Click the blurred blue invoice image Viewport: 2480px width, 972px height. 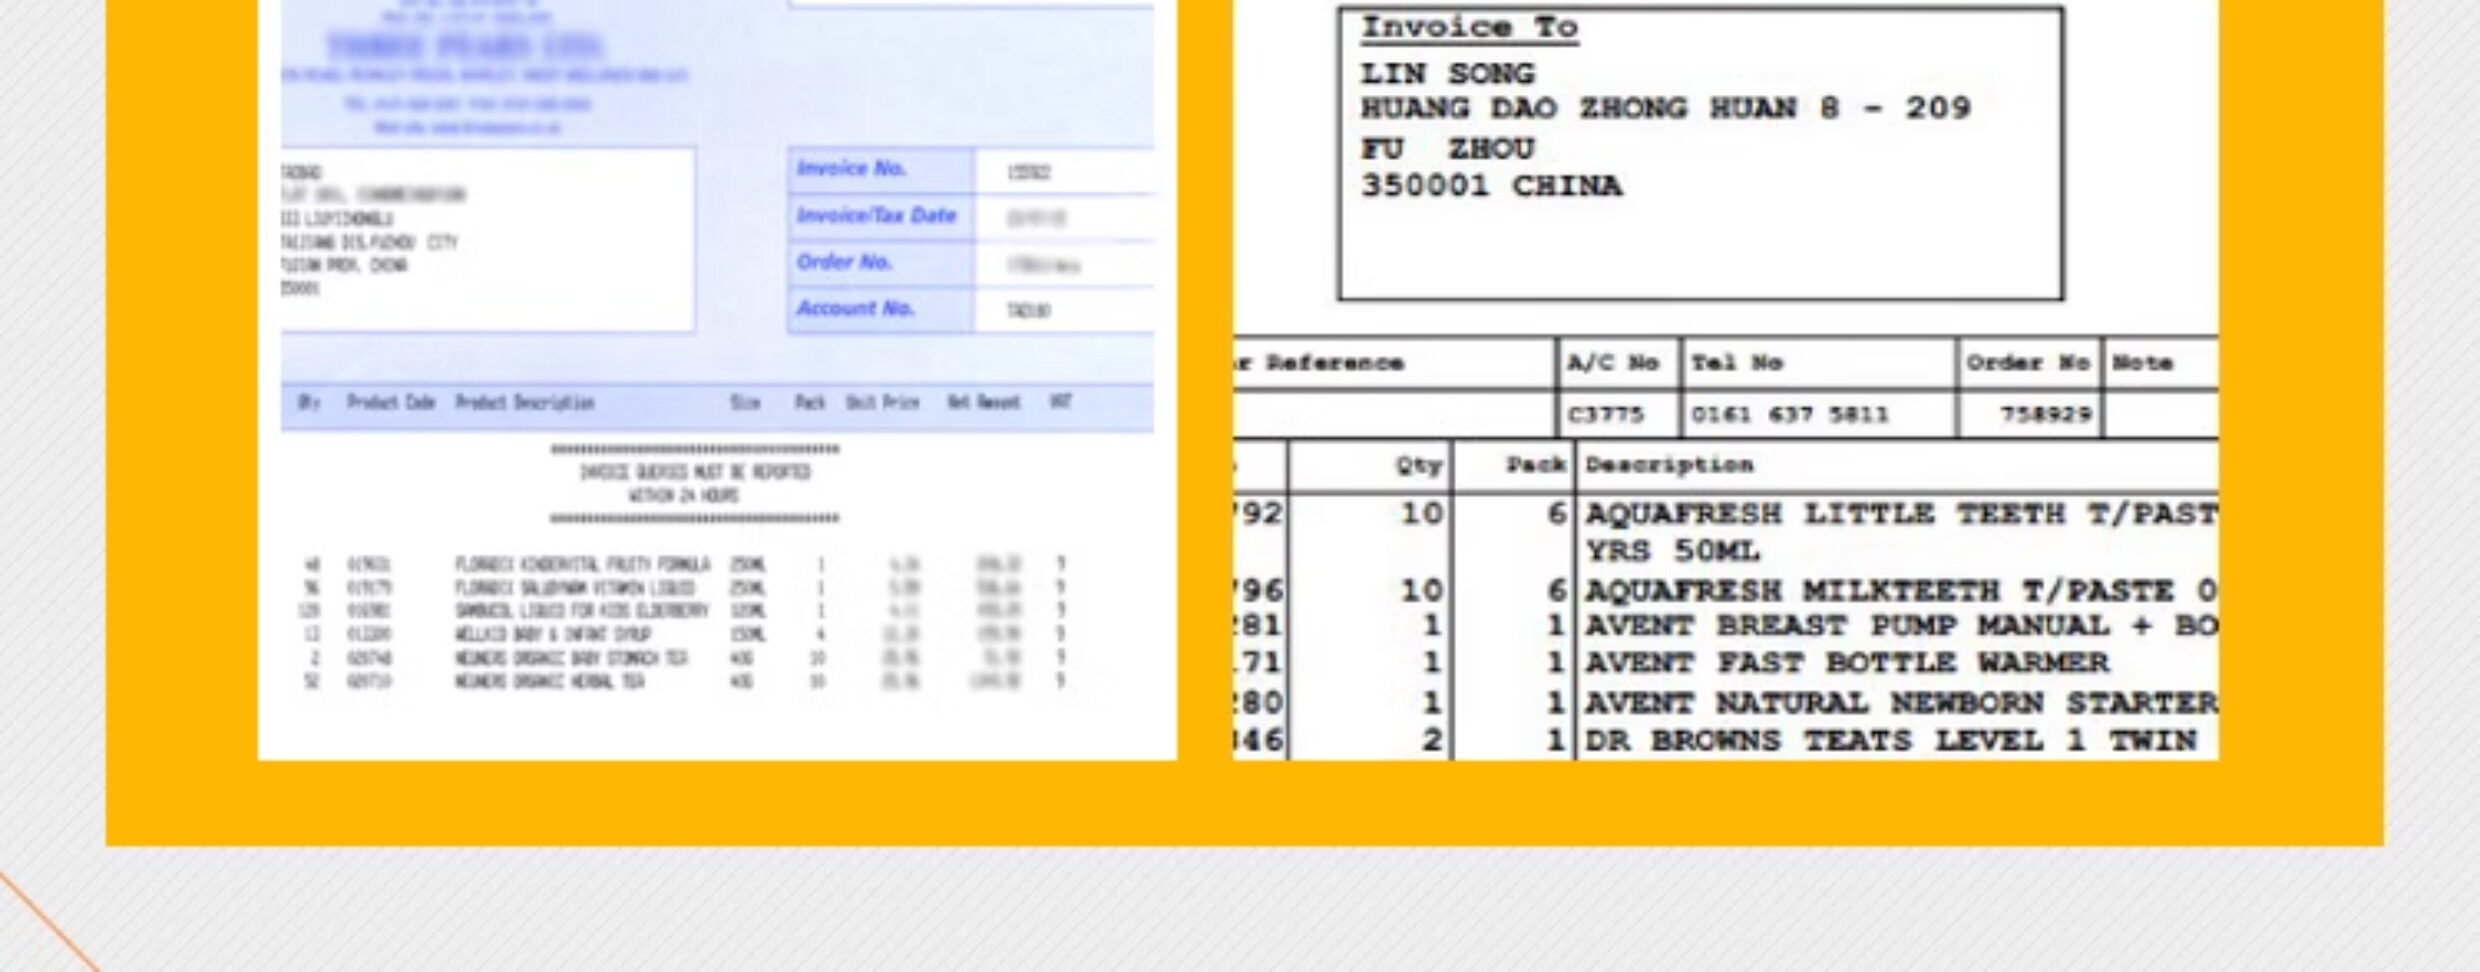[717, 380]
